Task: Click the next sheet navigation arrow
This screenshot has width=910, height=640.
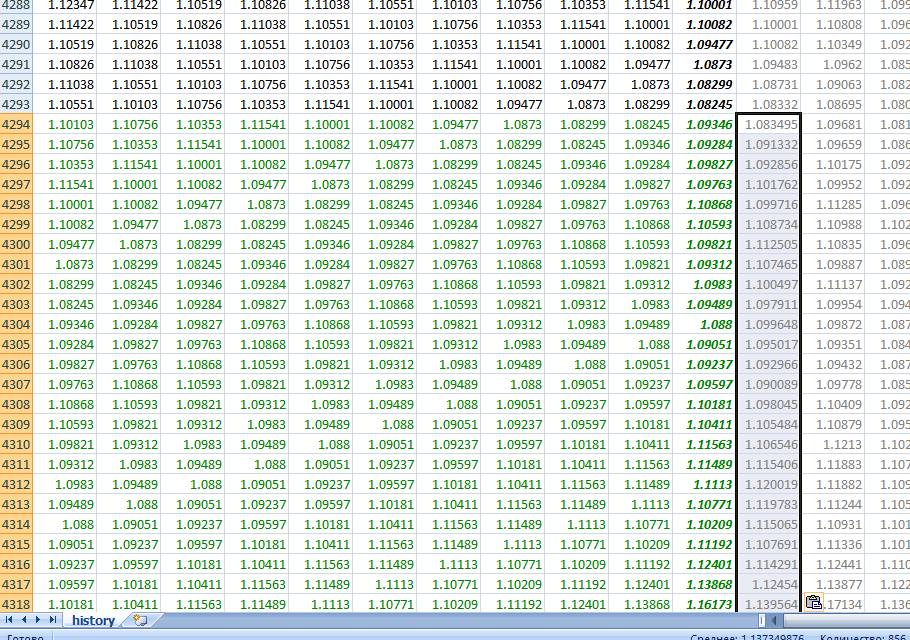Action: [x=40, y=621]
